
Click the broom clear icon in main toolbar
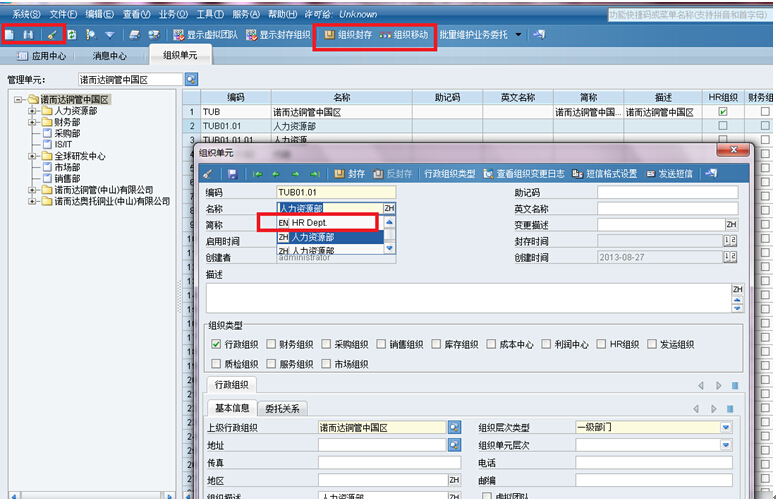pos(51,34)
